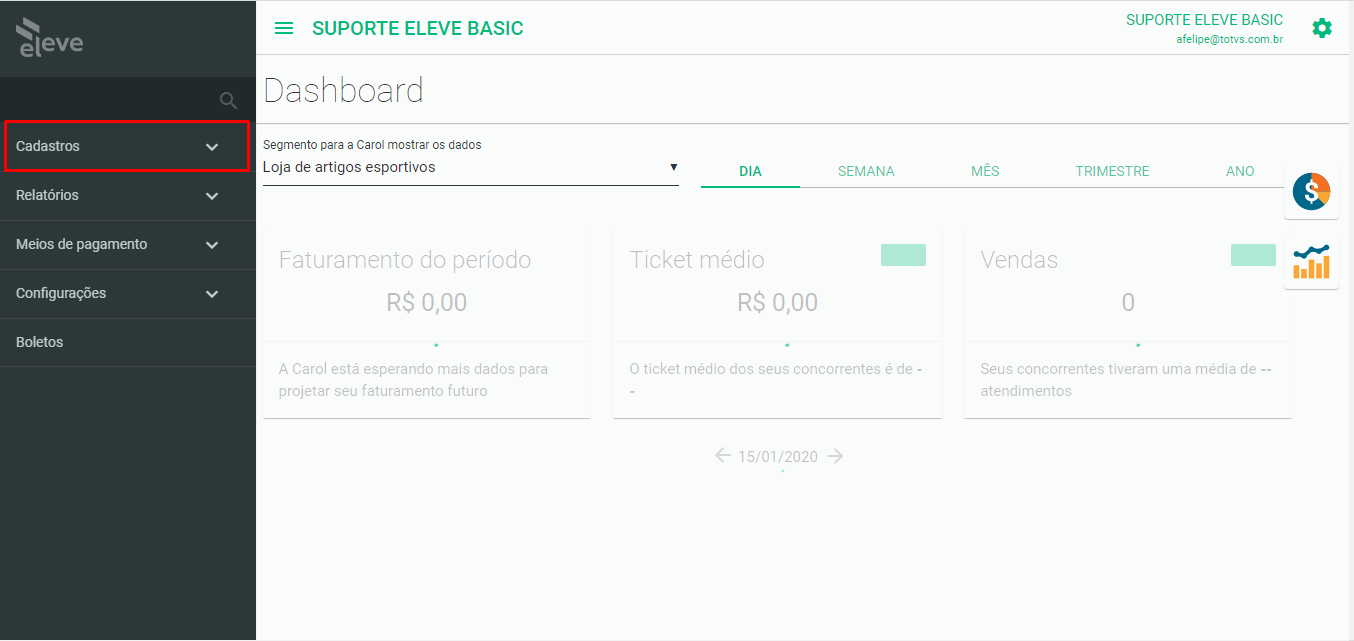Select the DIA tab

pos(750,171)
